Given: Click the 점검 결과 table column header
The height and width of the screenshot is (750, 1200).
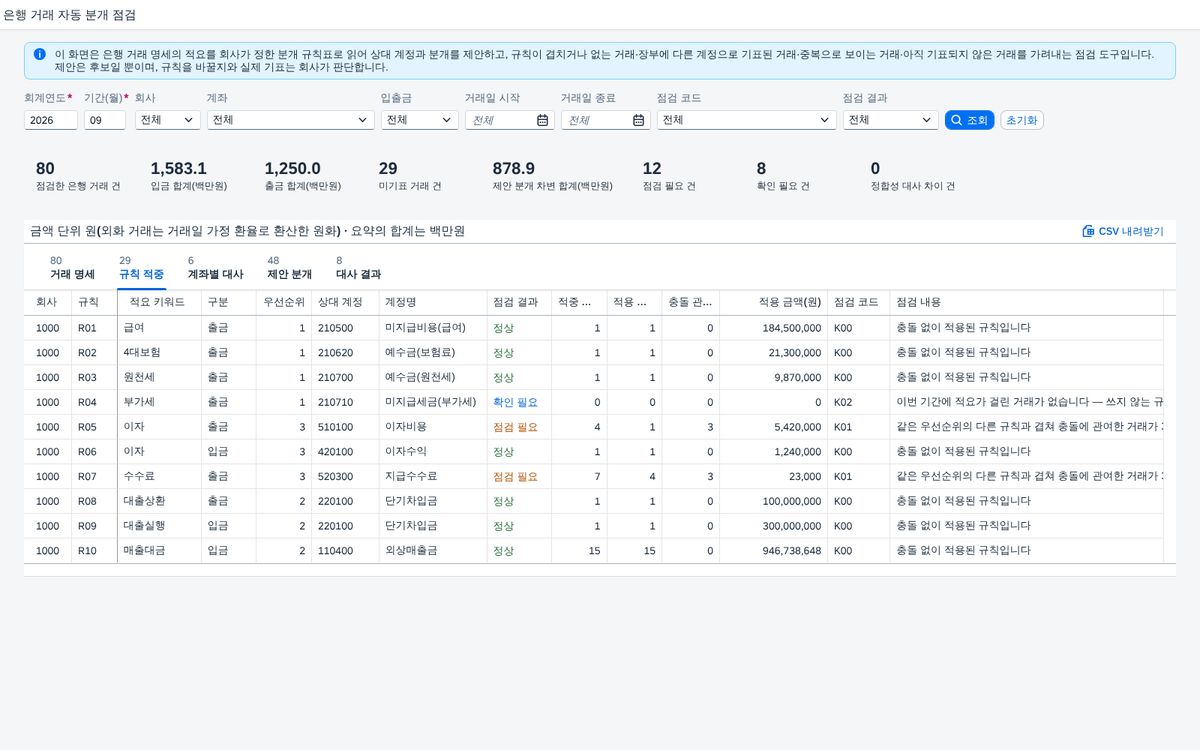Looking at the screenshot, I should (519, 302).
